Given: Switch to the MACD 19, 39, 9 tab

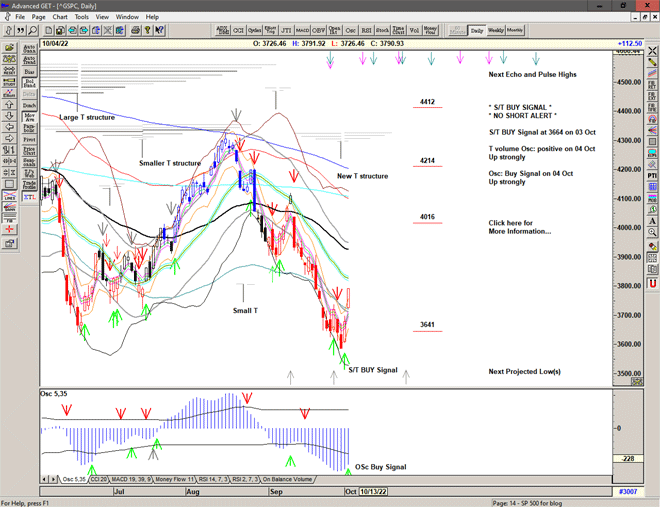Looking at the screenshot, I should pyautogui.click(x=132, y=480).
